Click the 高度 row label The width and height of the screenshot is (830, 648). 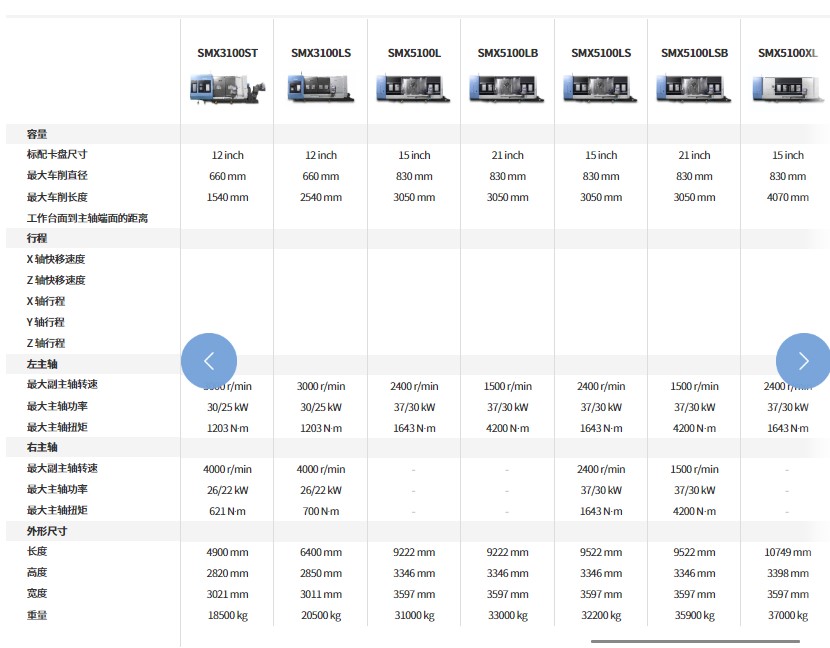(x=37, y=572)
